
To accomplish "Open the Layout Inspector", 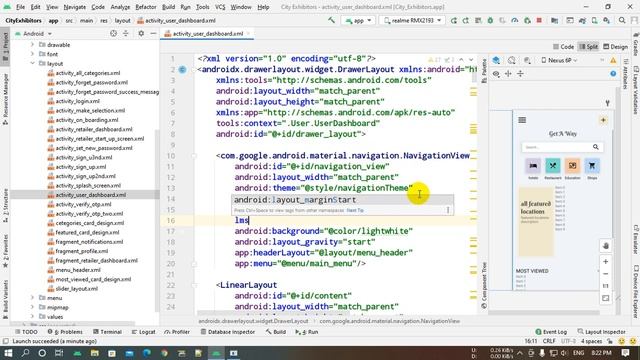I will 602,332.
